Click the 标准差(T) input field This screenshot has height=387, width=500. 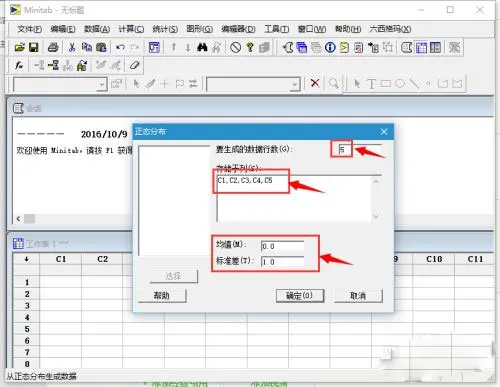click(282, 262)
